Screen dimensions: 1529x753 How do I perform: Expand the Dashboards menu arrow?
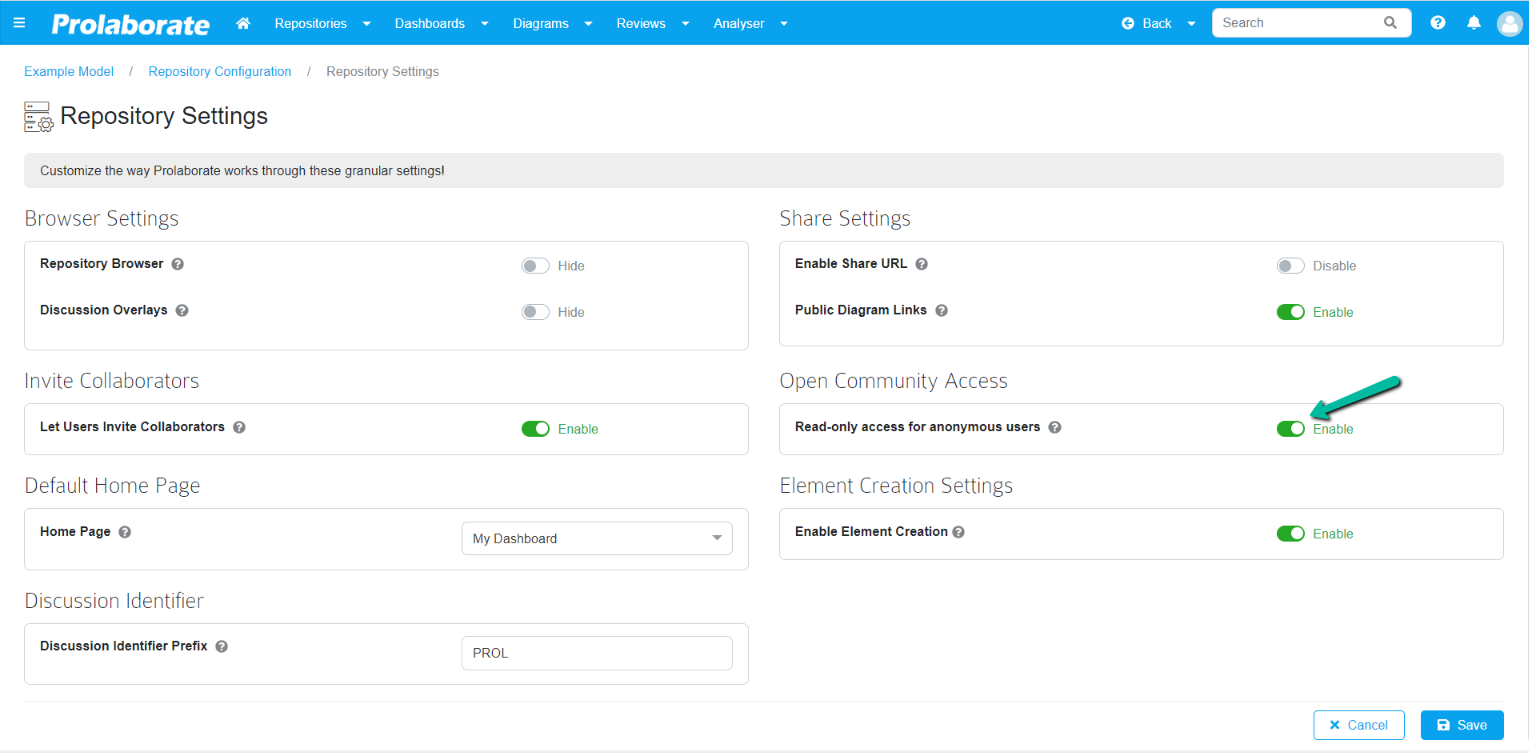click(485, 23)
